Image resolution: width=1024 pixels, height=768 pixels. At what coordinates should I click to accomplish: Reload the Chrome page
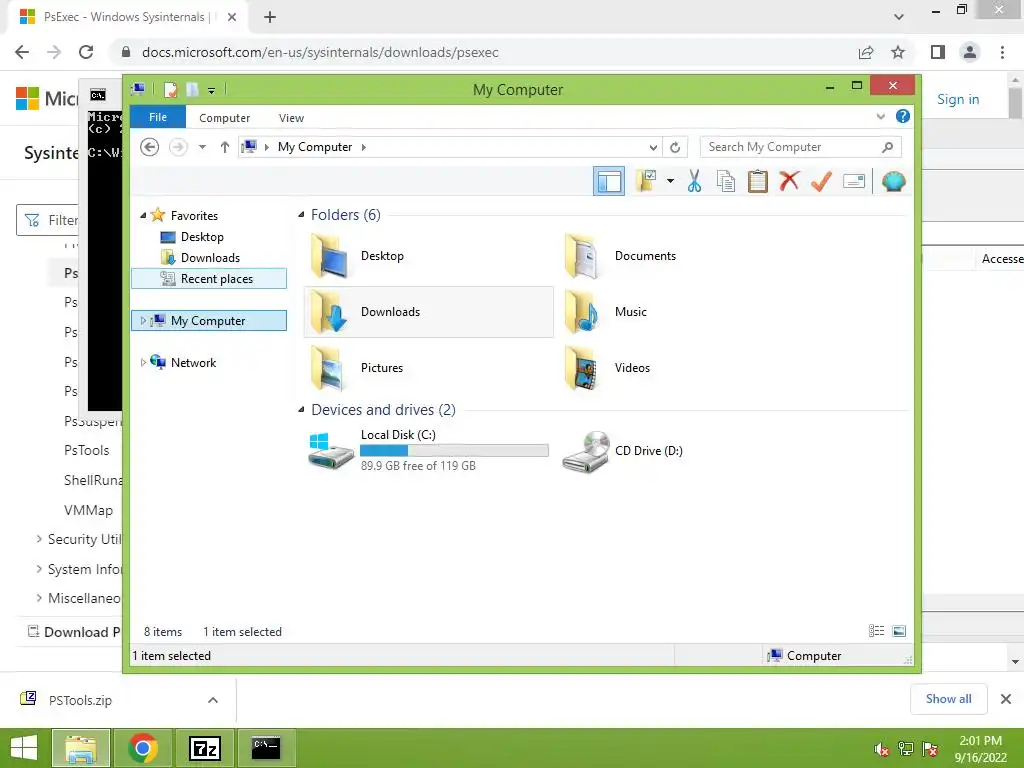pos(86,52)
